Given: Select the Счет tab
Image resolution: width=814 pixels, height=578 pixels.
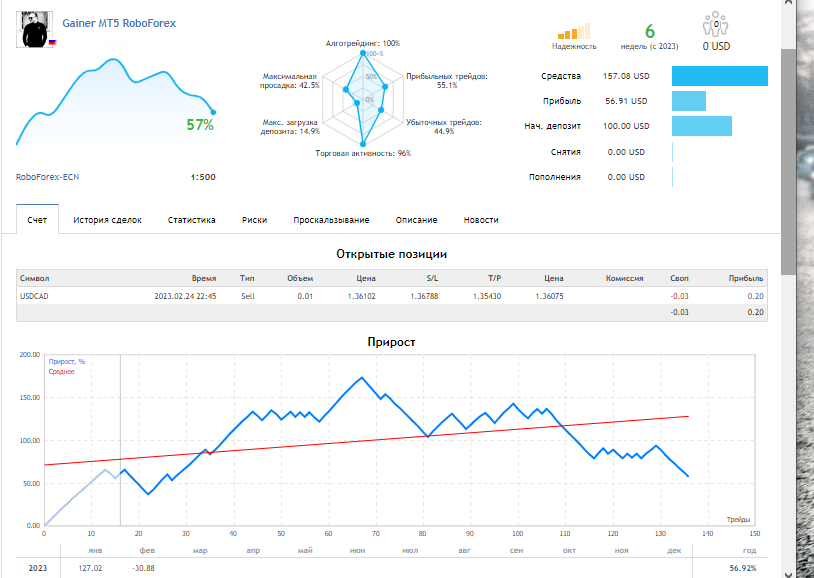Looking at the screenshot, I should (x=37, y=220).
